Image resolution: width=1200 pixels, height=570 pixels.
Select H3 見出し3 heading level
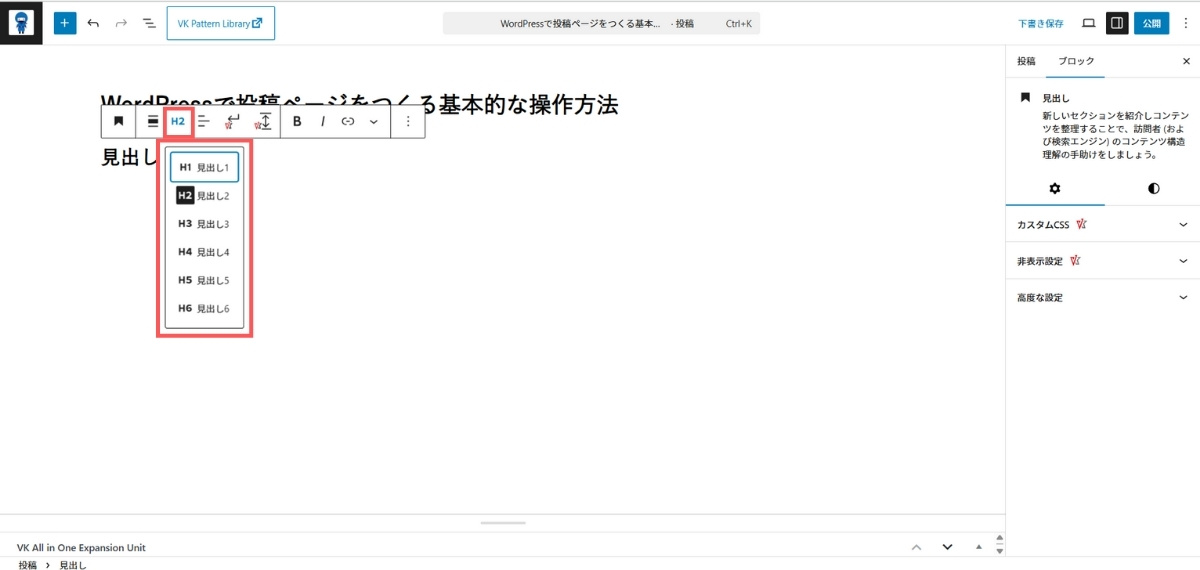(204, 224)
